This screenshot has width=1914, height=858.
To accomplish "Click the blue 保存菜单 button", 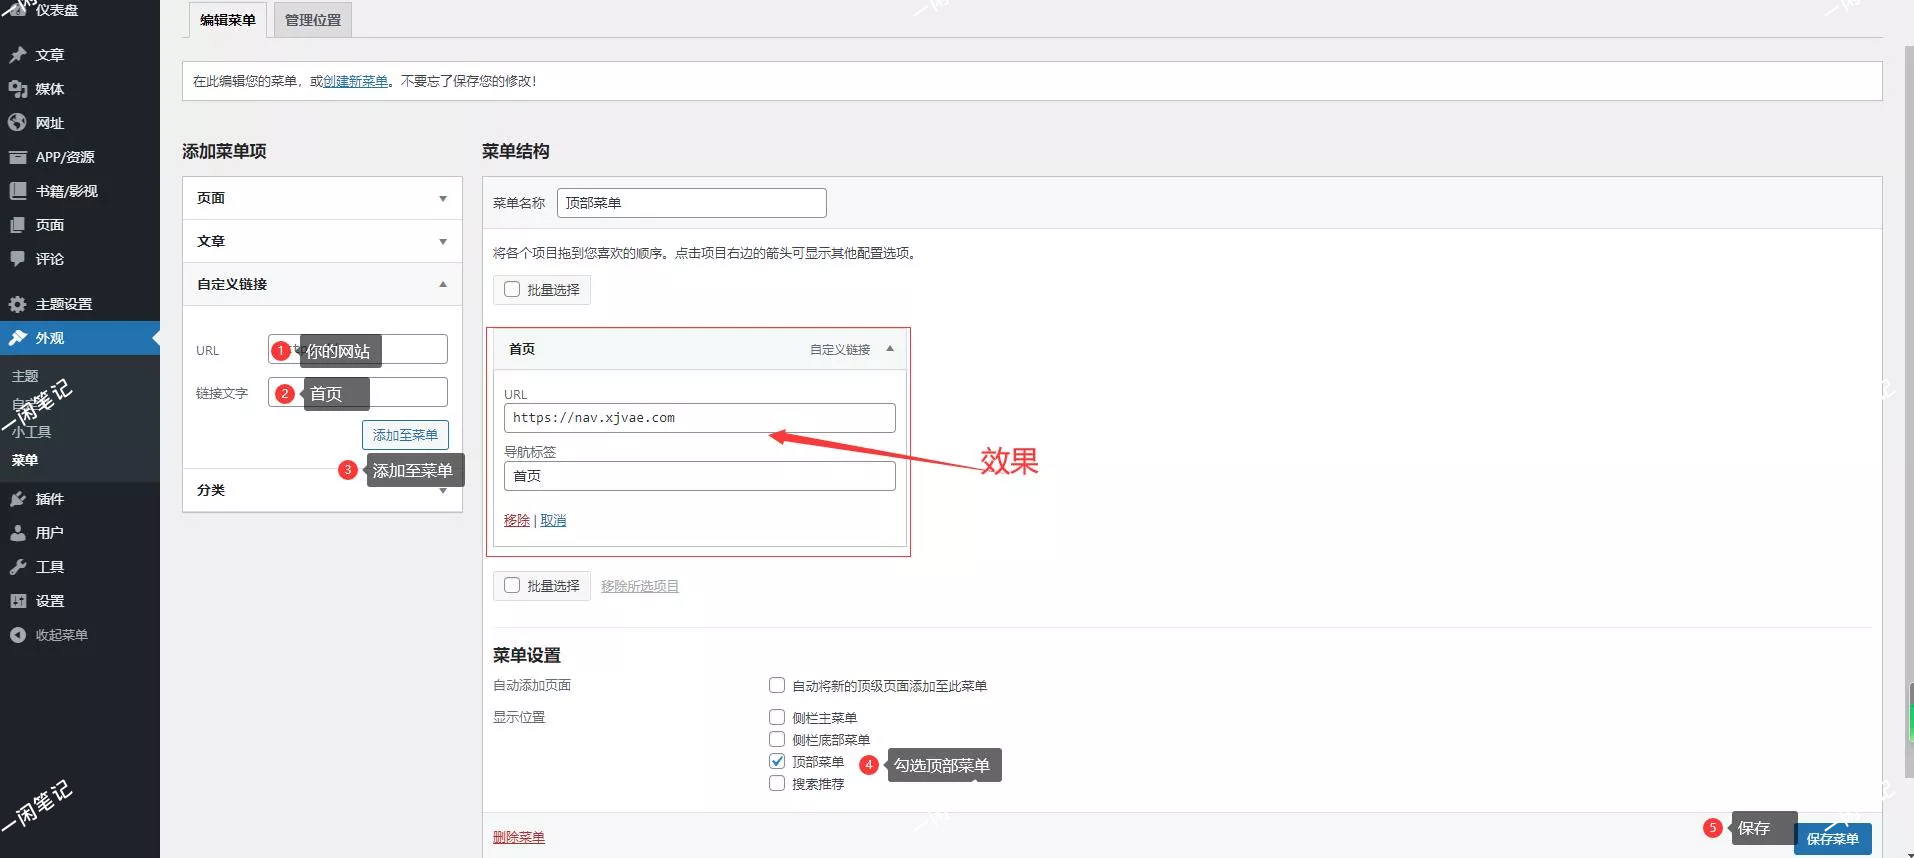I will pos(1832,839).
